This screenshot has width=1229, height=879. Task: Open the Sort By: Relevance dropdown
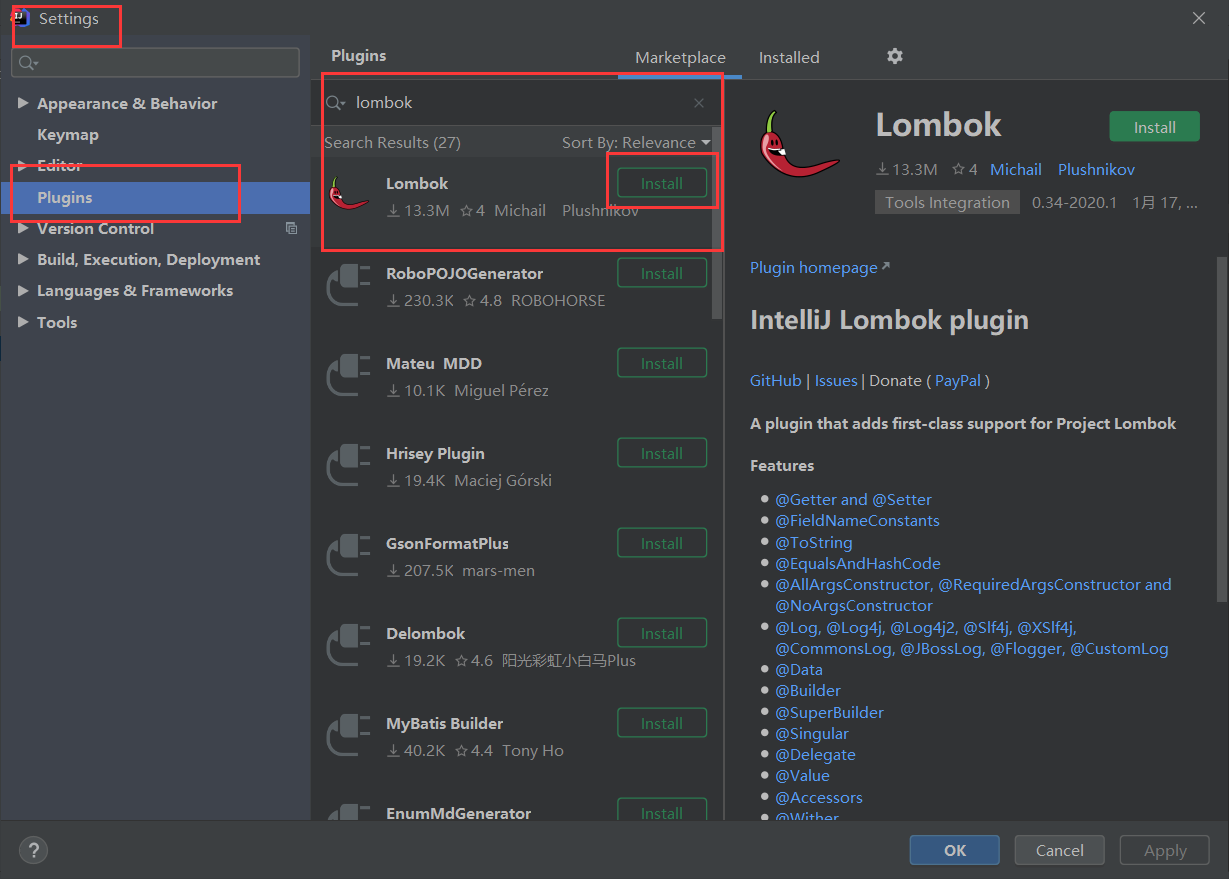[x=636, y=143]
